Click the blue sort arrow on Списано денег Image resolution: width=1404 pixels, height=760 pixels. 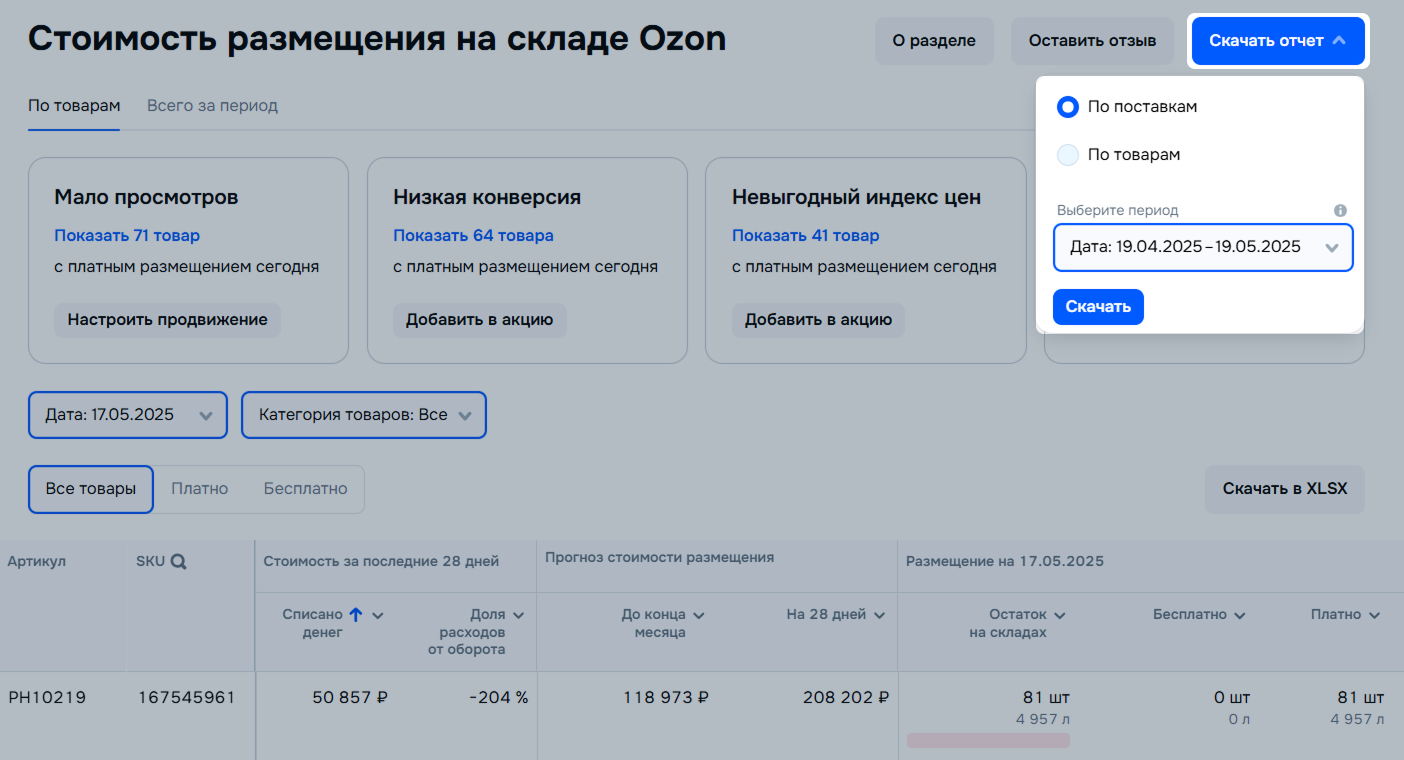(355, 615)
